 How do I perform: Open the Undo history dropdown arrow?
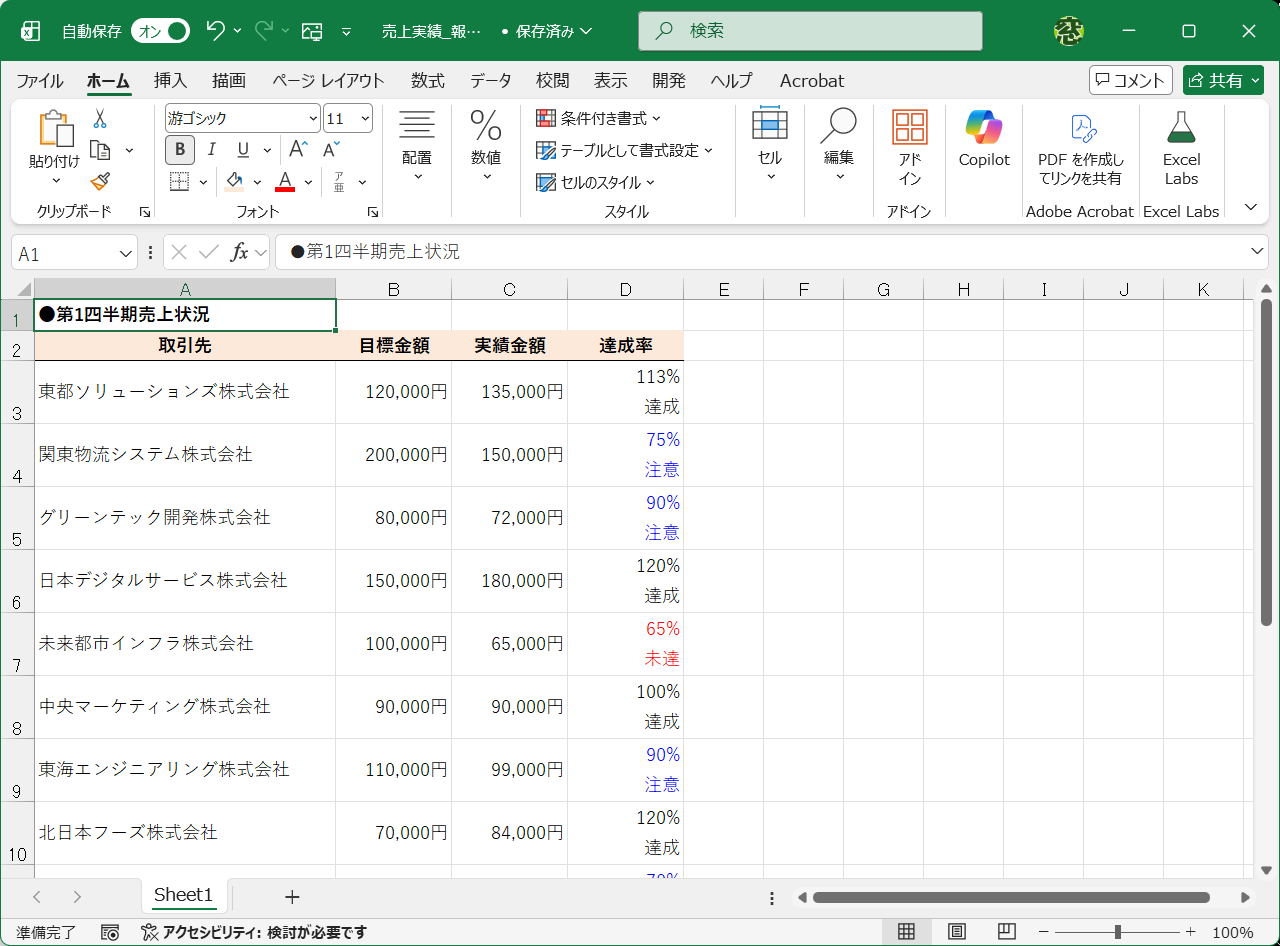click(238, 31)
